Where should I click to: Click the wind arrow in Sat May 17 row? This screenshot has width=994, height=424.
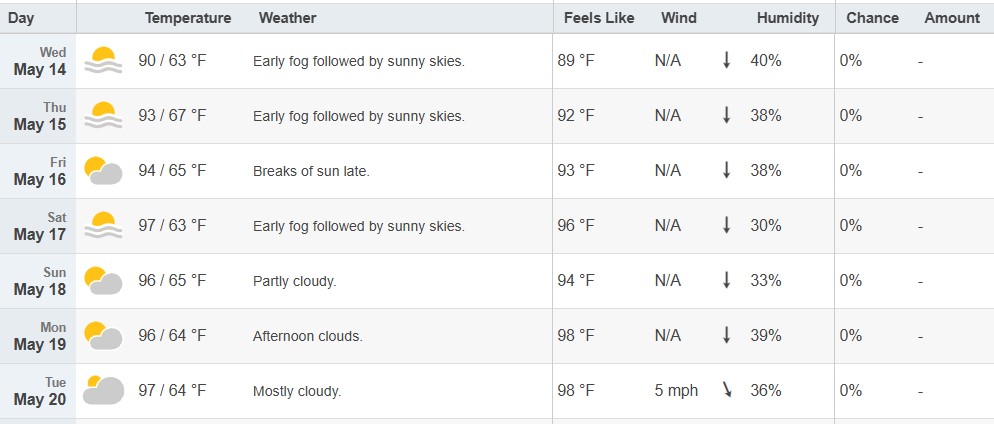pyautogui.click(x=726, y=226)
